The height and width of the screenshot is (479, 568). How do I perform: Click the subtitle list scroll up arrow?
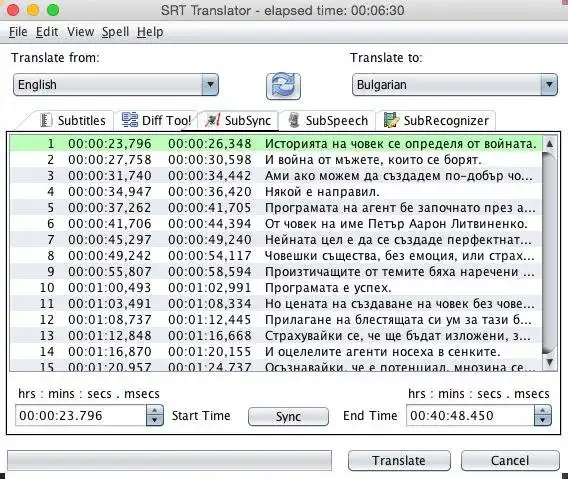(x=550, y=143)
